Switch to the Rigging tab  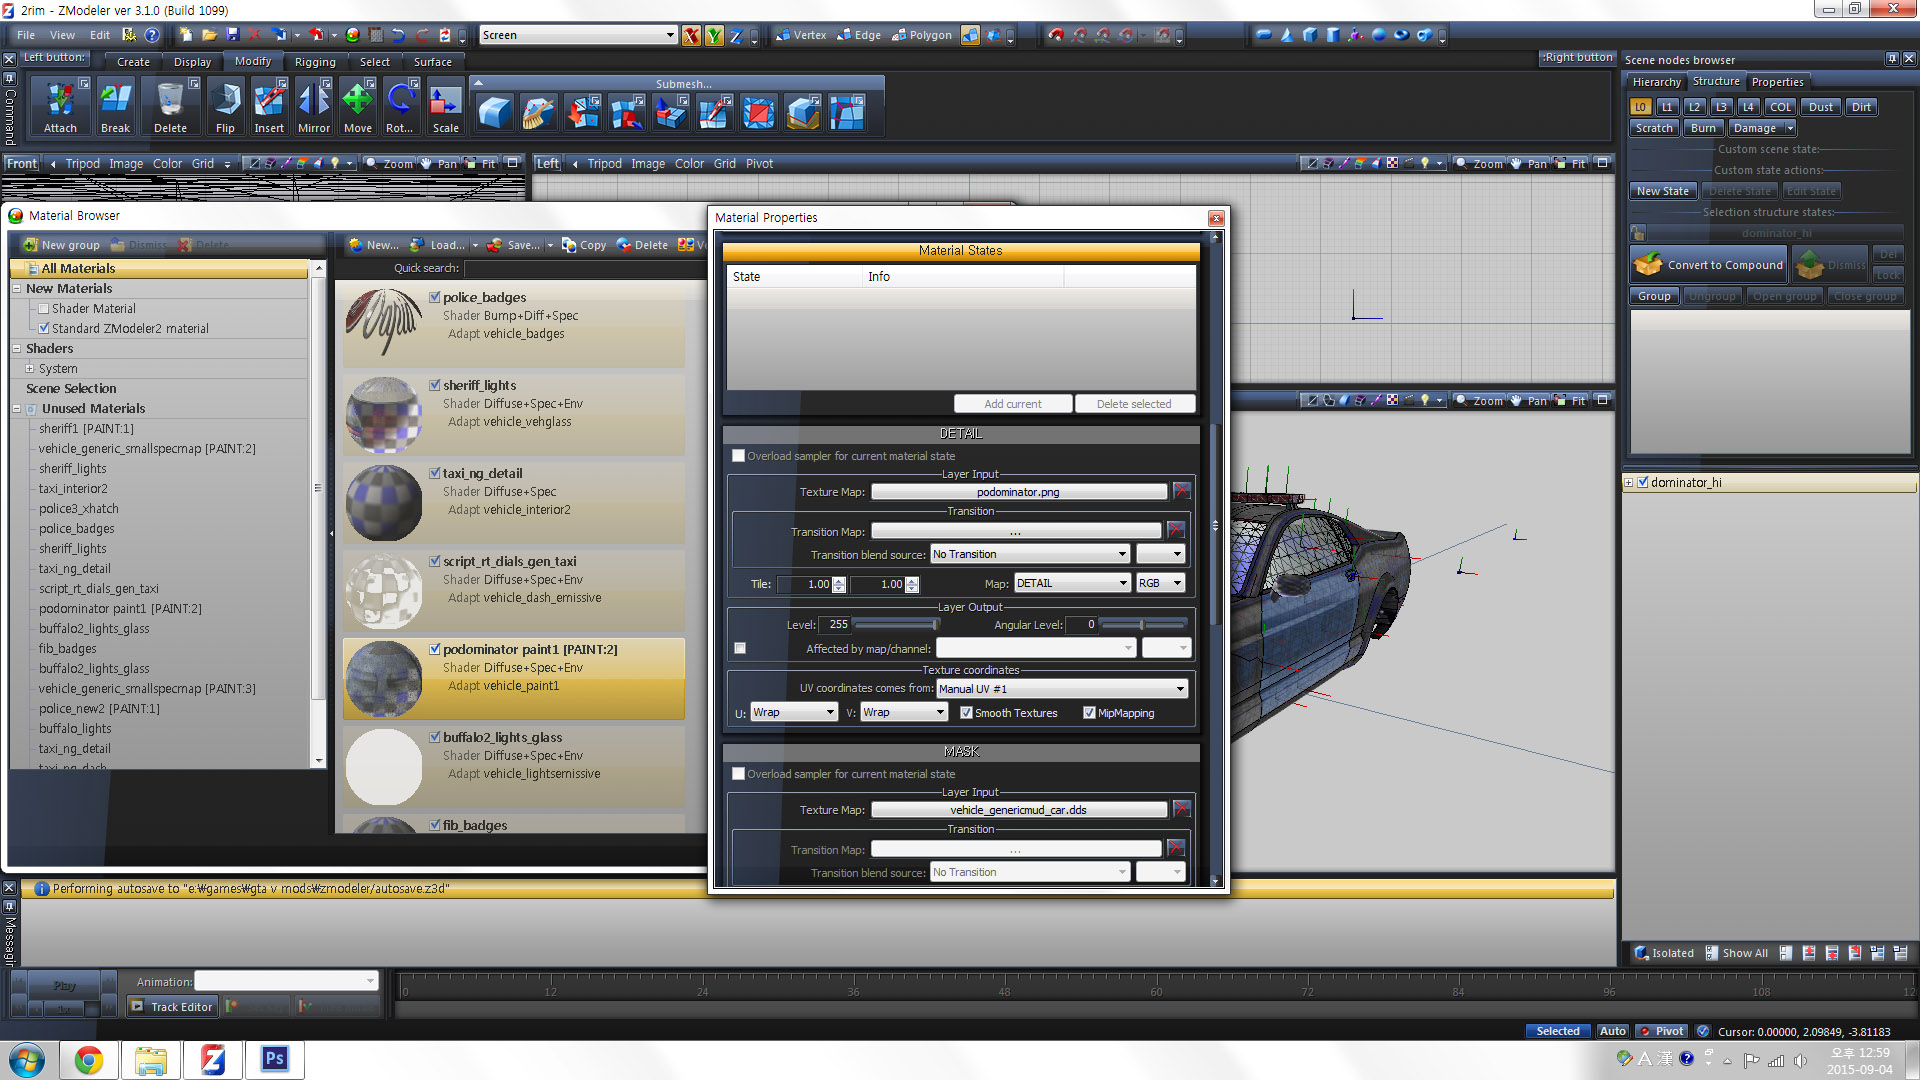coord(315,62)
